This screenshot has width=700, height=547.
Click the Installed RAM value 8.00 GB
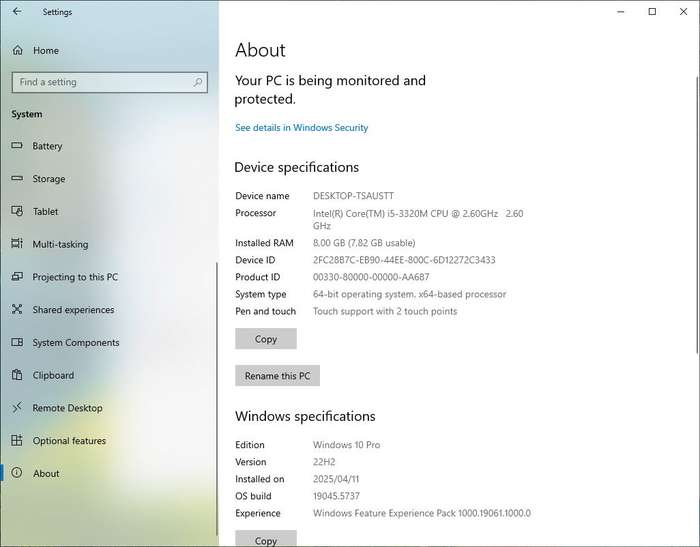coord(364,243)
